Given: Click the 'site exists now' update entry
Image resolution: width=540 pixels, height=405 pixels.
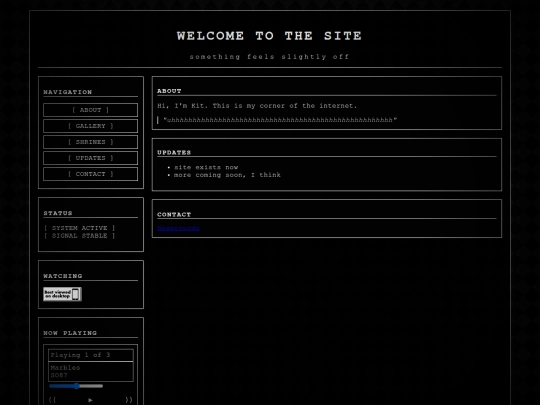Looking at the screenshot, I should (206, 167).
